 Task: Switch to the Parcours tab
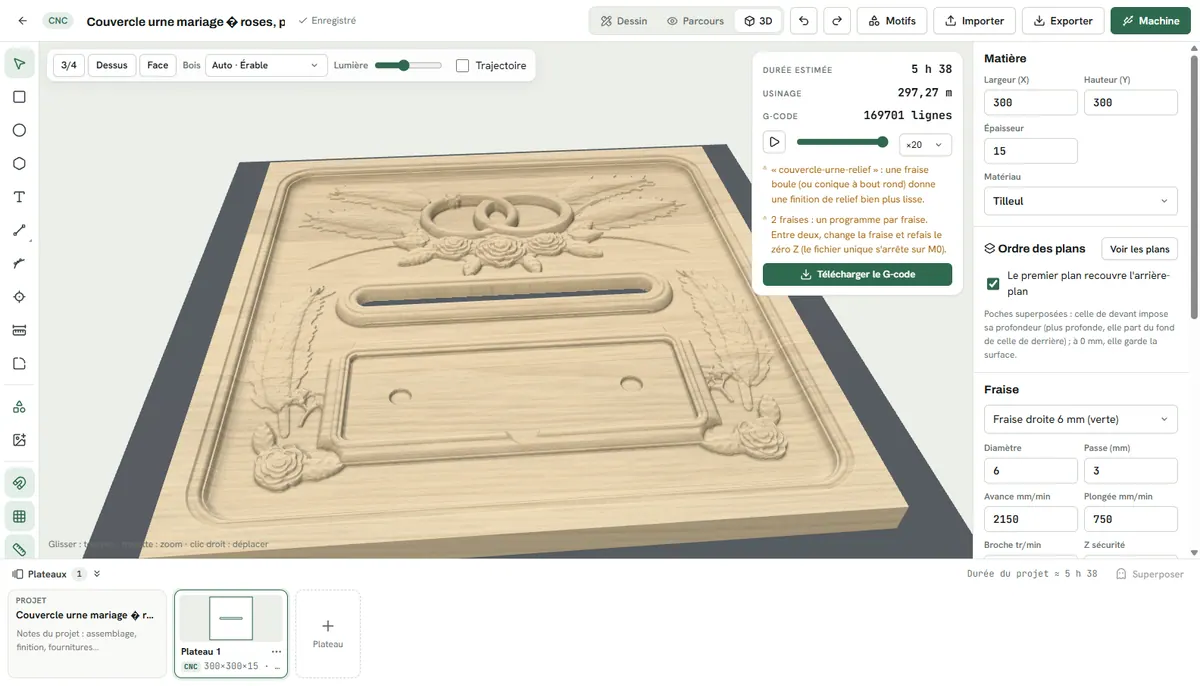point(695,20)
